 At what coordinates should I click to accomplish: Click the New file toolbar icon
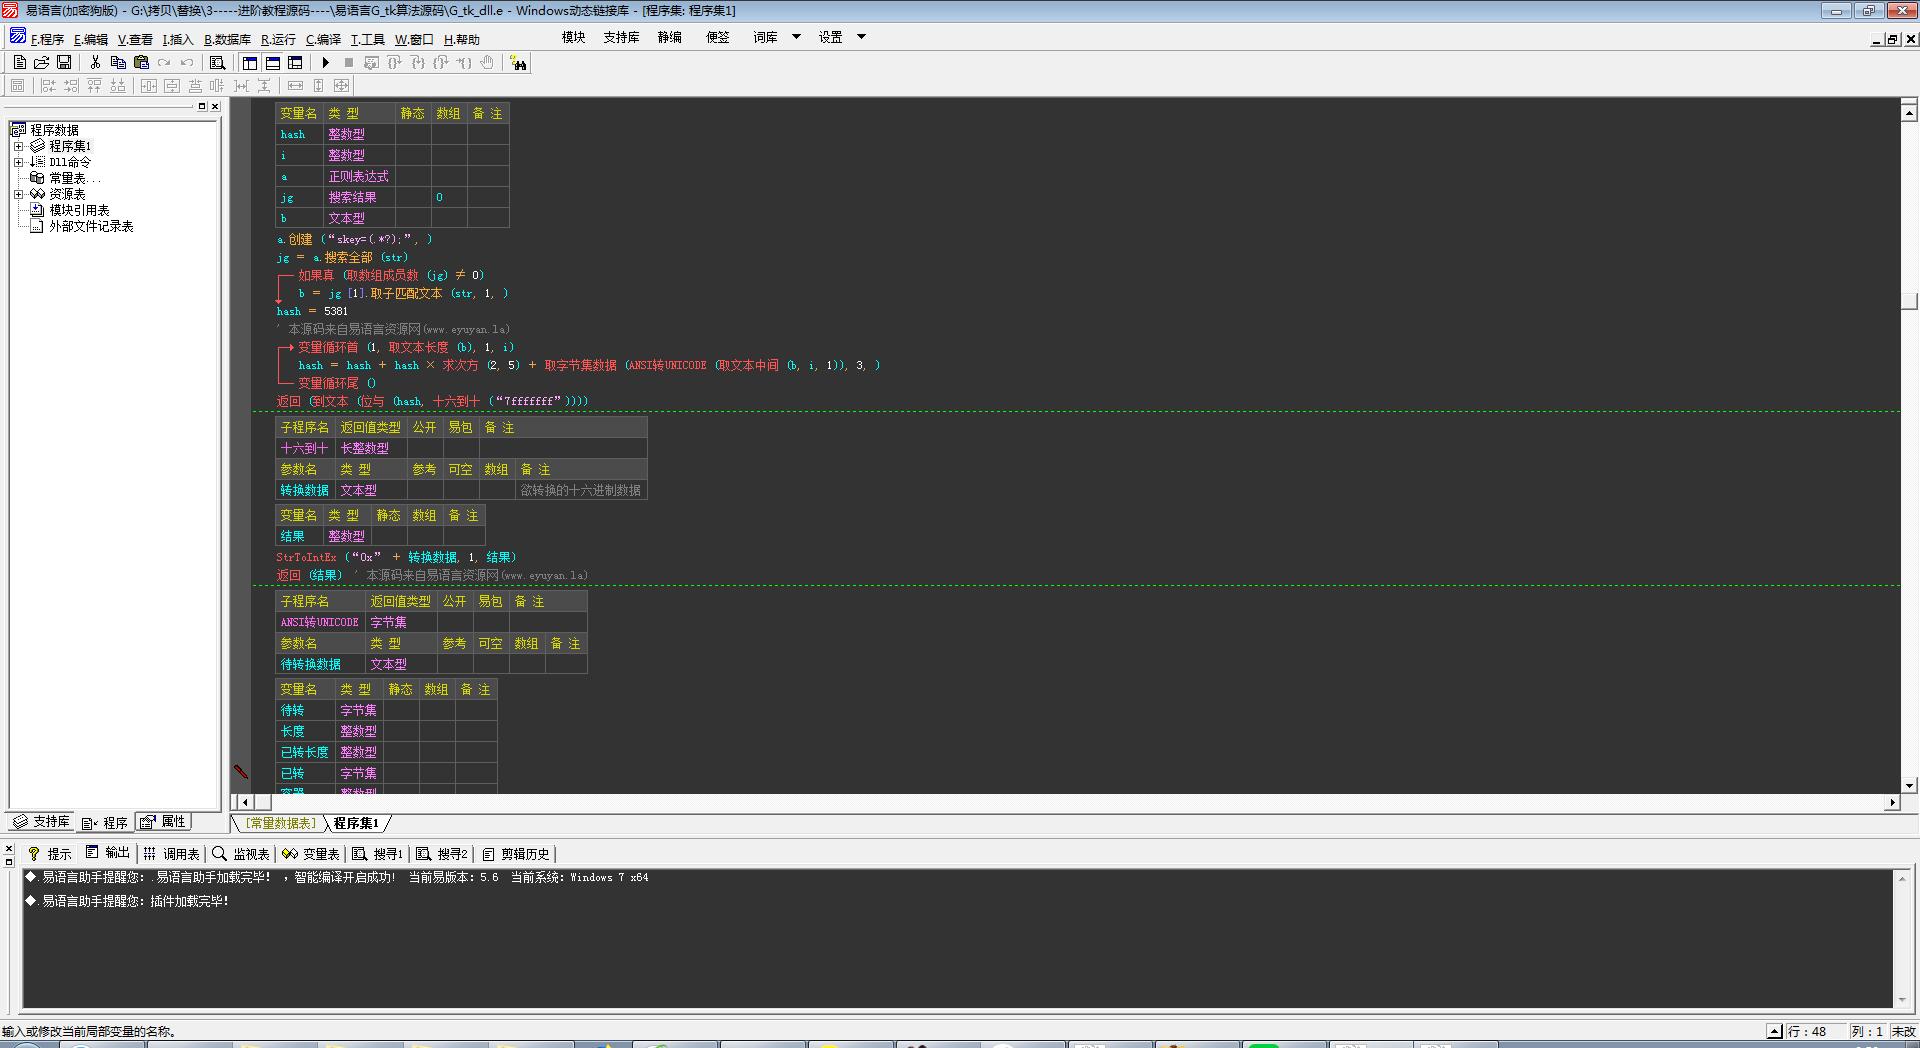pyautogui.click(x=19, y=62)
